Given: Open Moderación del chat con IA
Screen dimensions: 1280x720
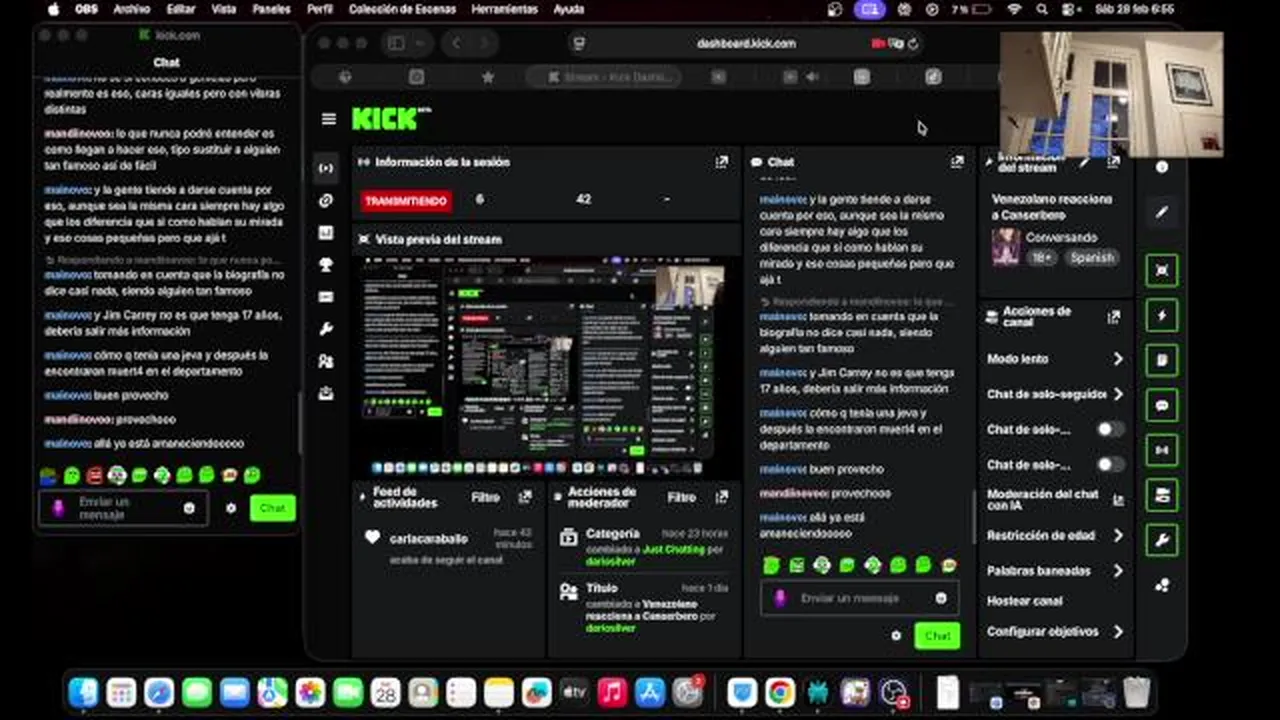Looking at the screenshot, I should point(1055,500).
